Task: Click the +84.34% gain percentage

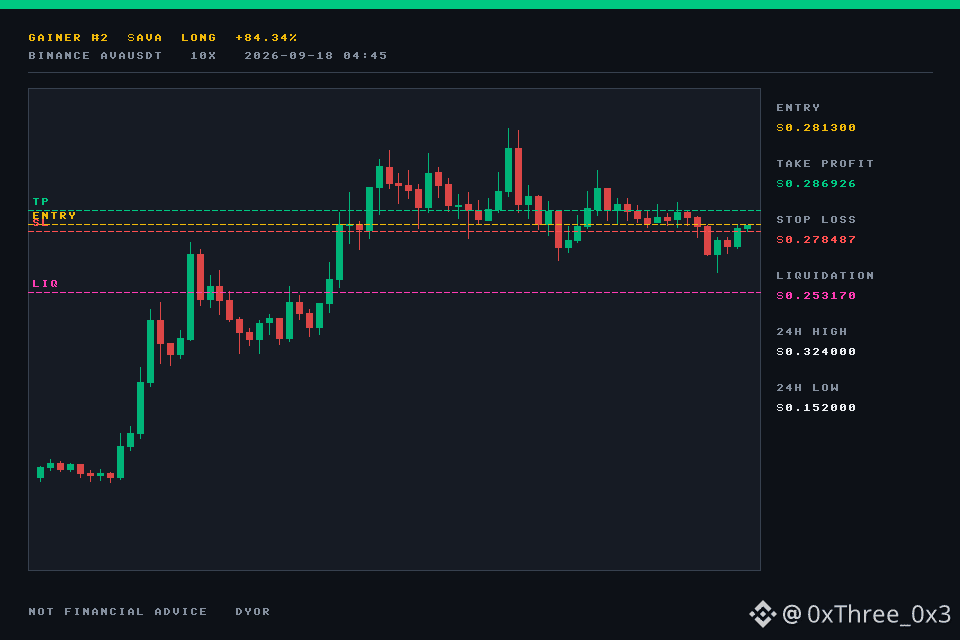Action: (266, 38)
